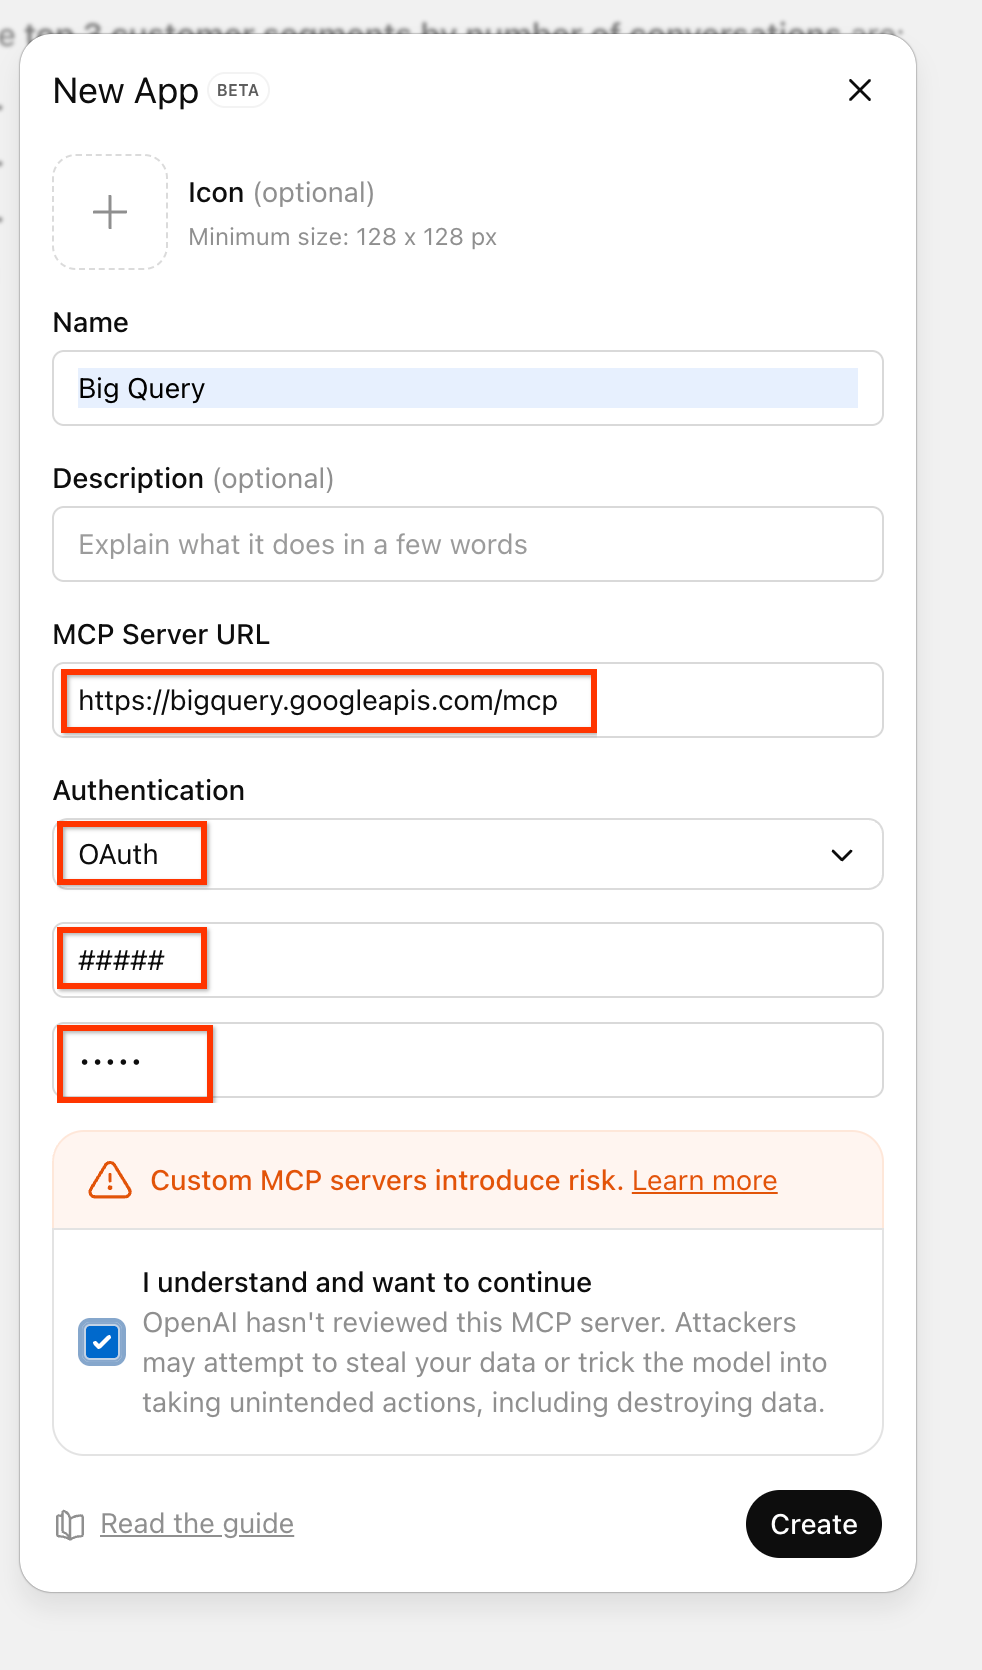This screenshot has width=982, height=1670.
Task: Expand authentication options showing OAuth
Action: [x=468, y=854]
